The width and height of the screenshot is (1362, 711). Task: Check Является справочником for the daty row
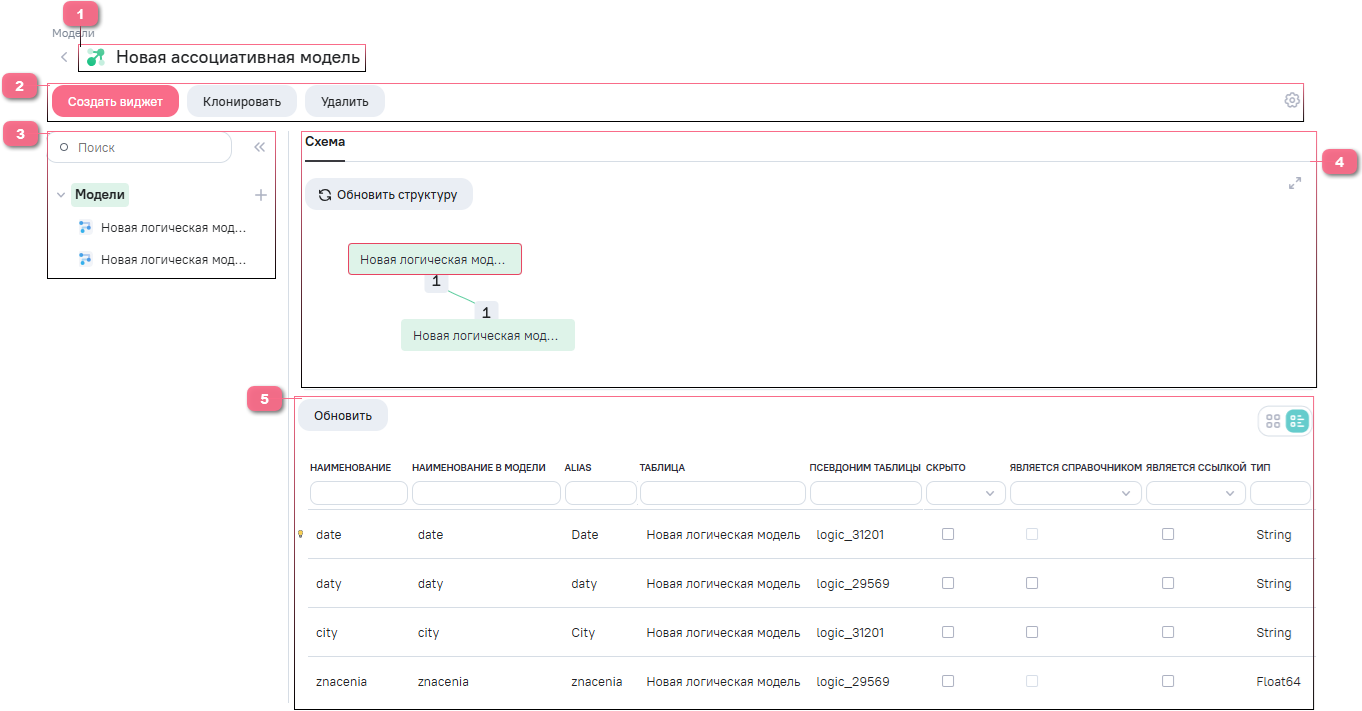(x=1032, y=583)
